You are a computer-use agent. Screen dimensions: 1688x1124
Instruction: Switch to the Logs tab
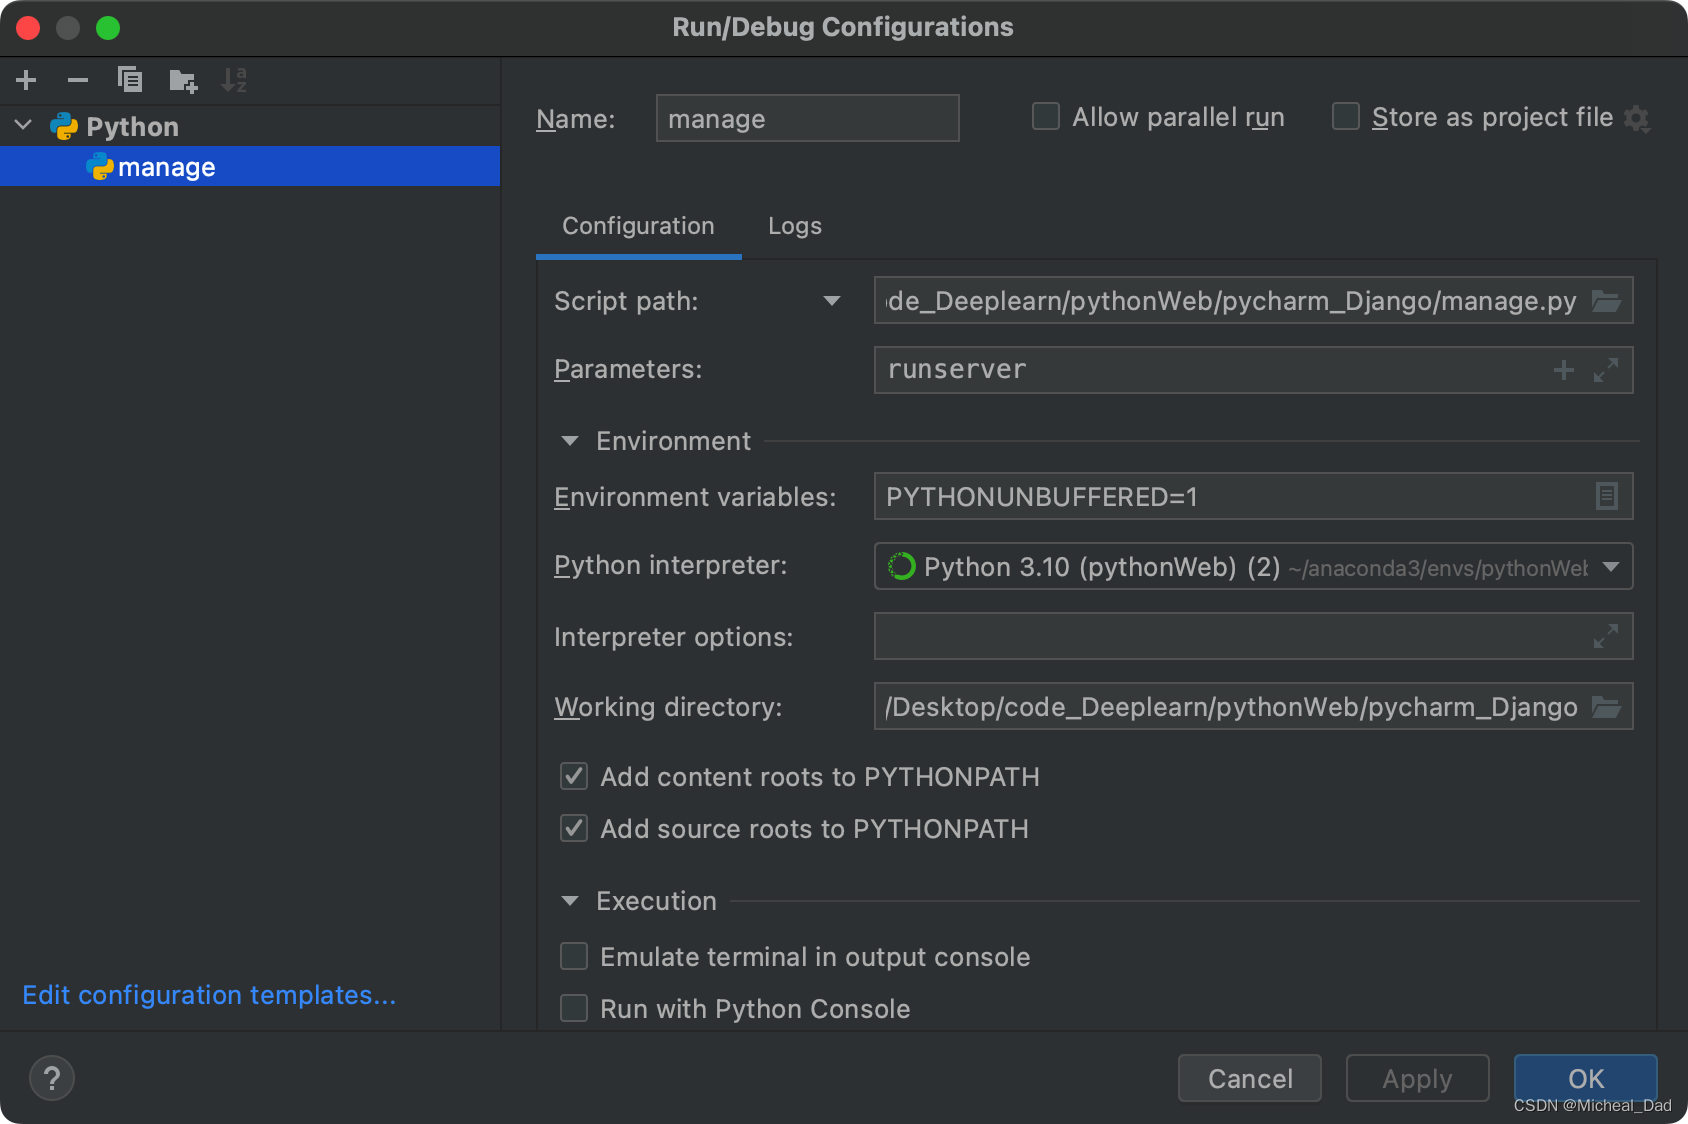795,226
